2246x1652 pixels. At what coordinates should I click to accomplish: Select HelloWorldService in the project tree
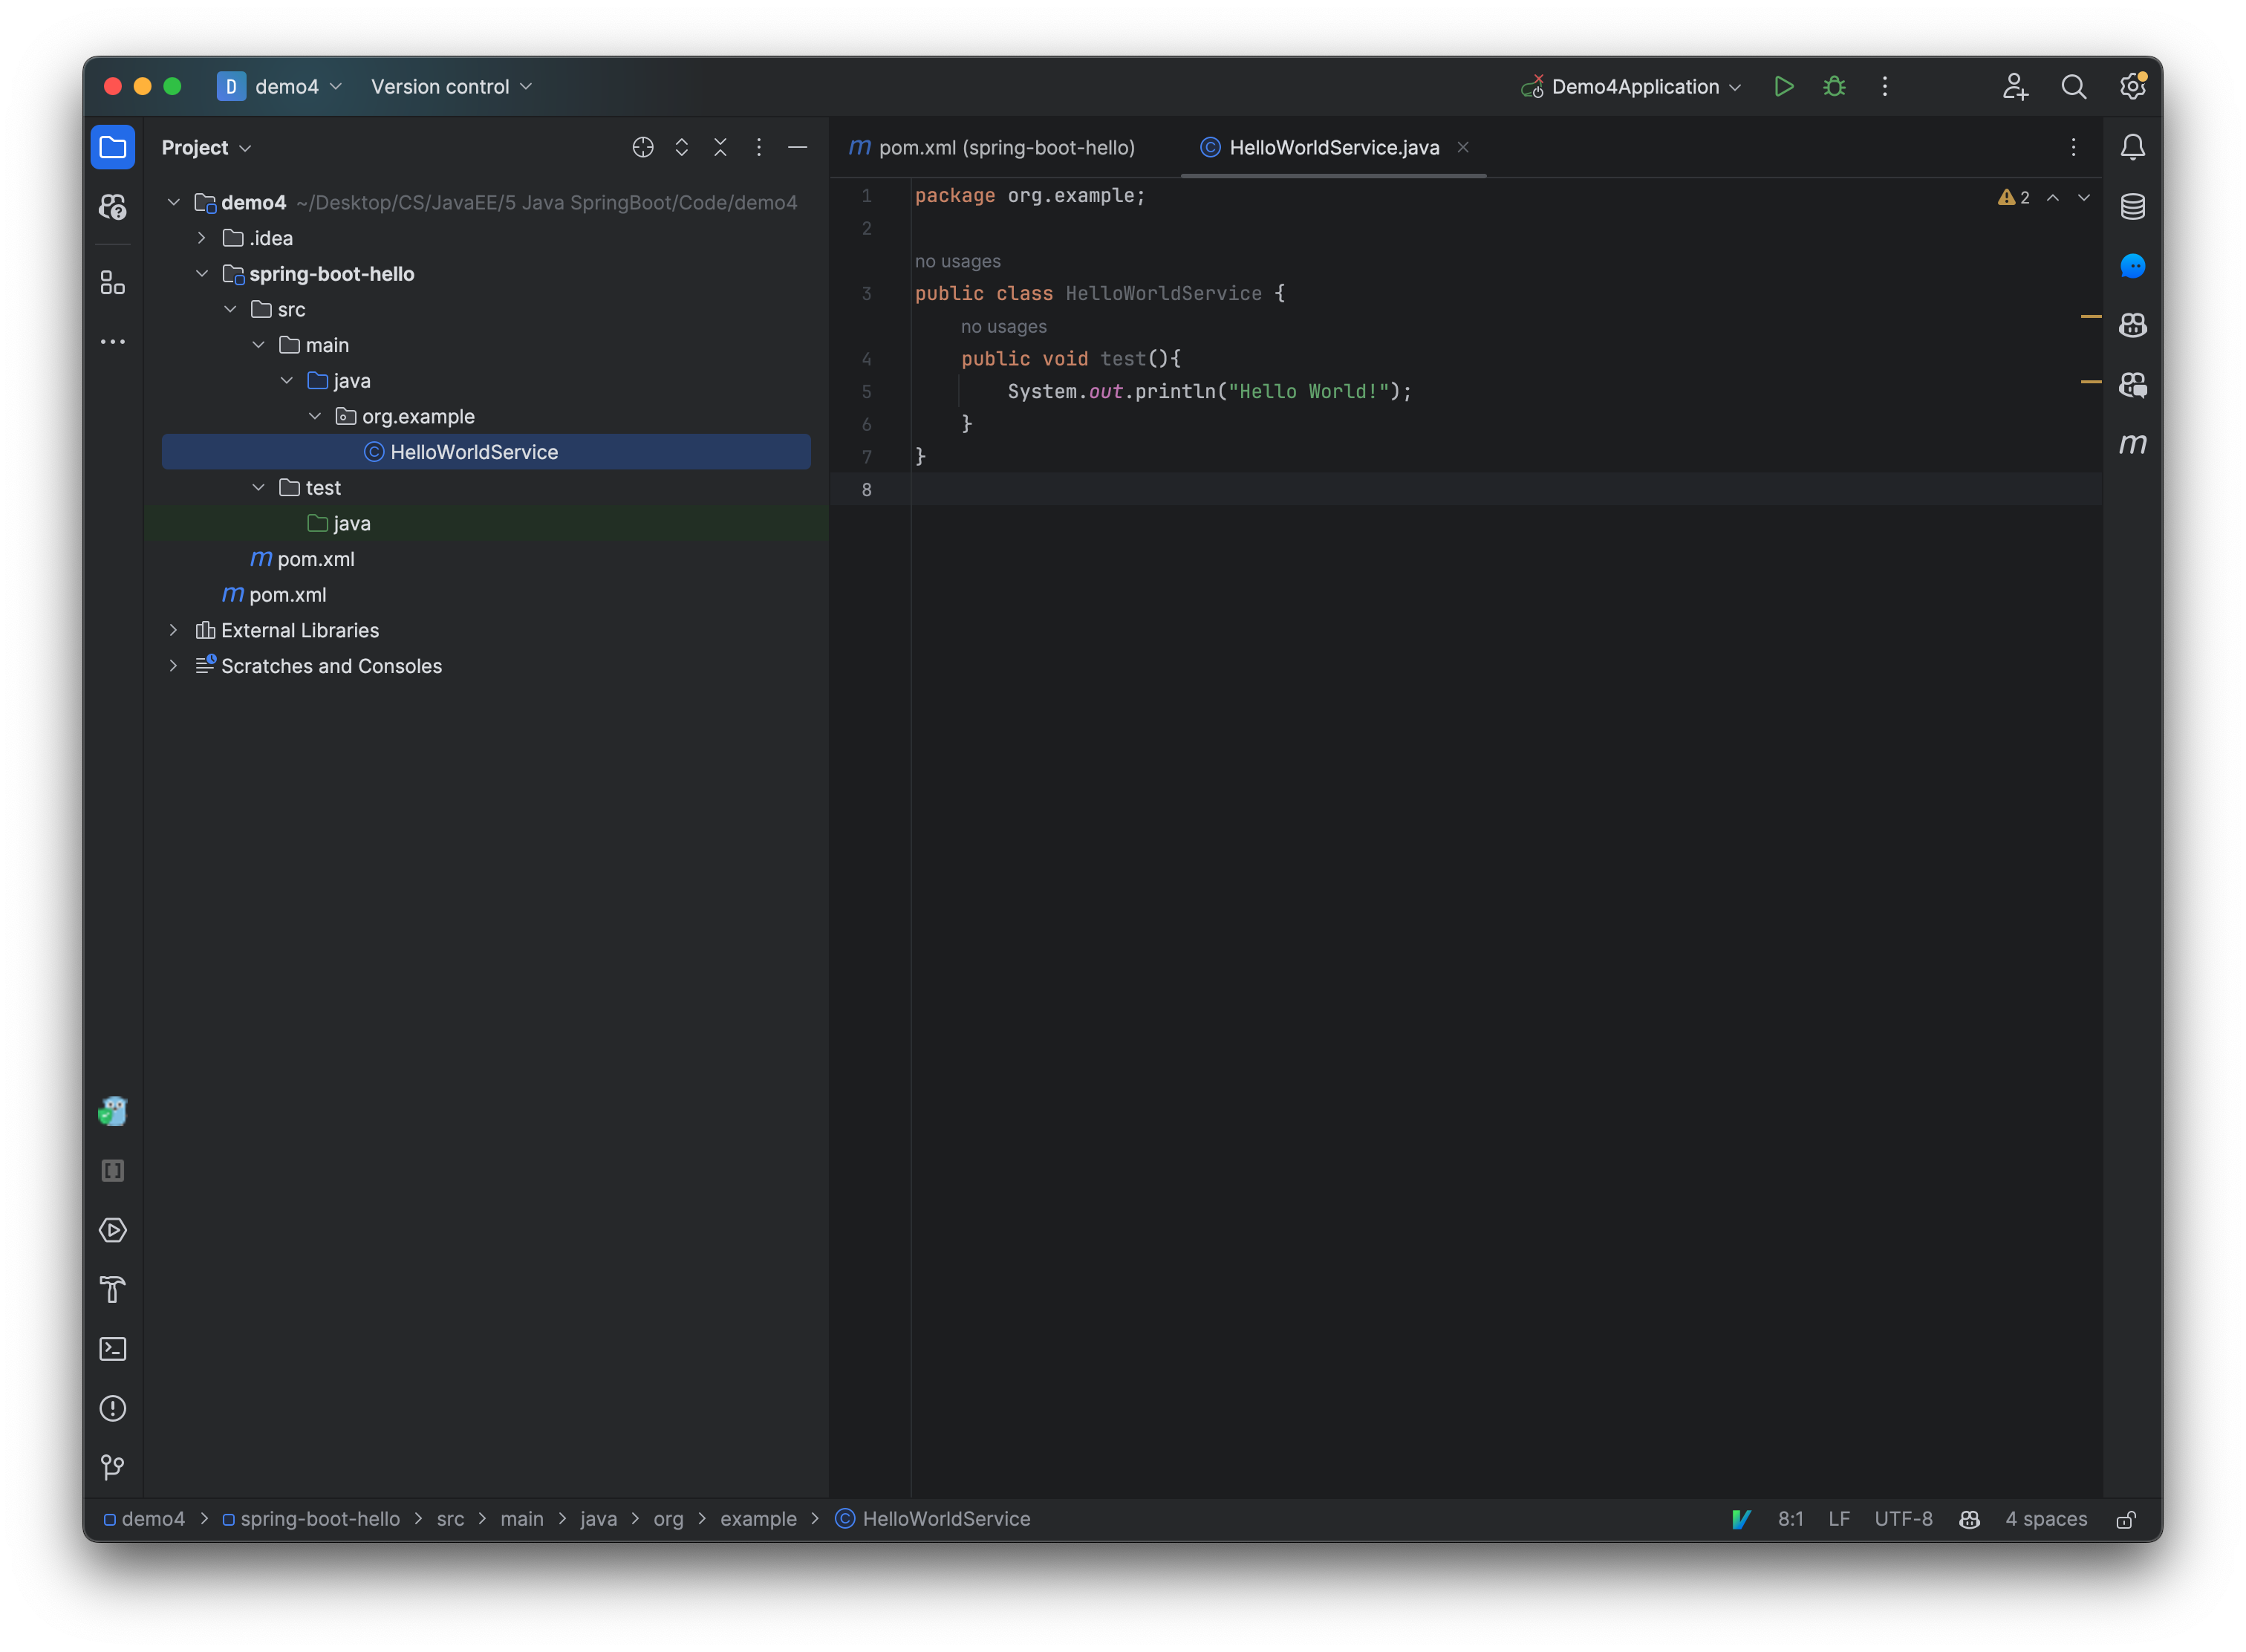(473, 452)
